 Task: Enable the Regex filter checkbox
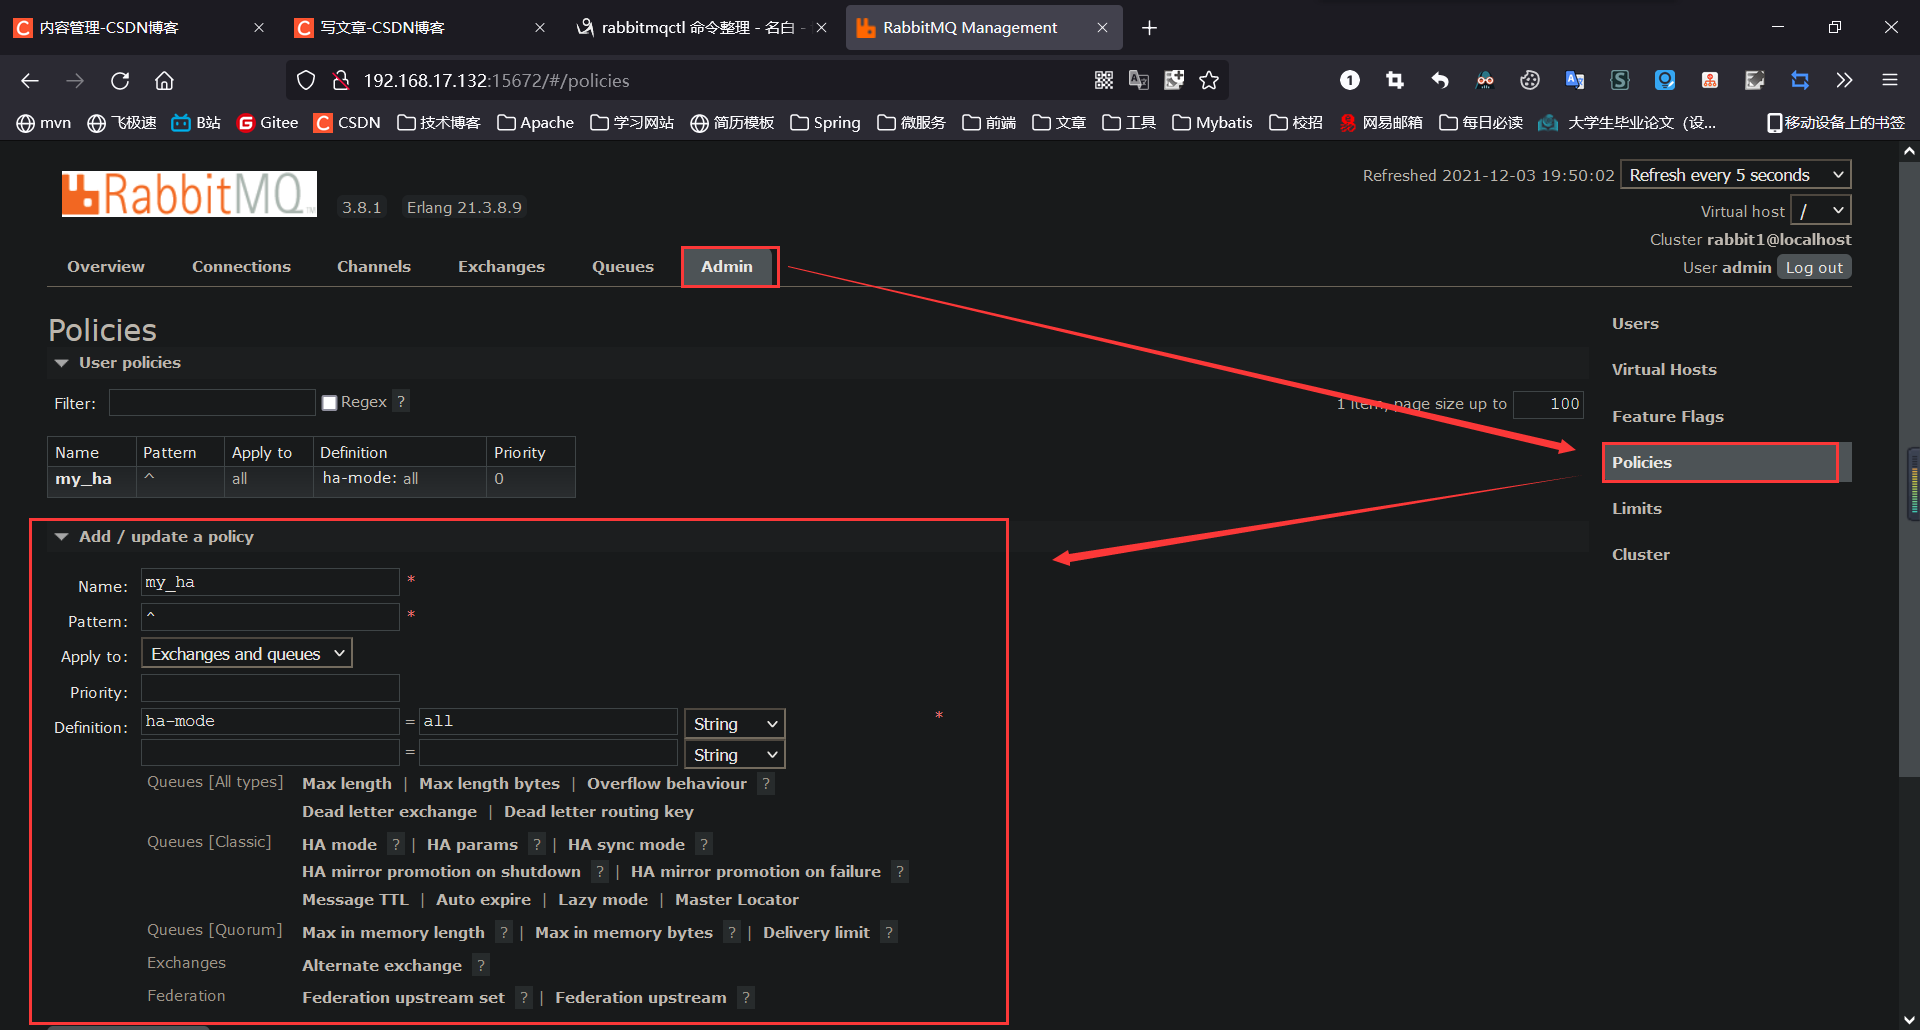[329, 403]
